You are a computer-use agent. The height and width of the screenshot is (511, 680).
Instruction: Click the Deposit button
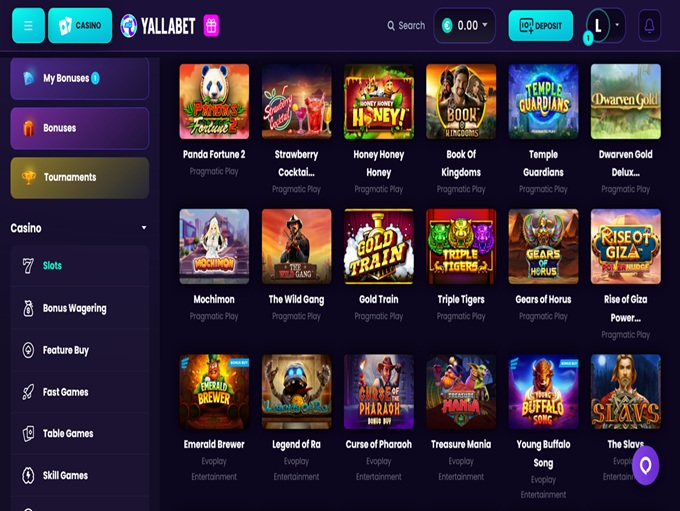[x=540, y=26]
